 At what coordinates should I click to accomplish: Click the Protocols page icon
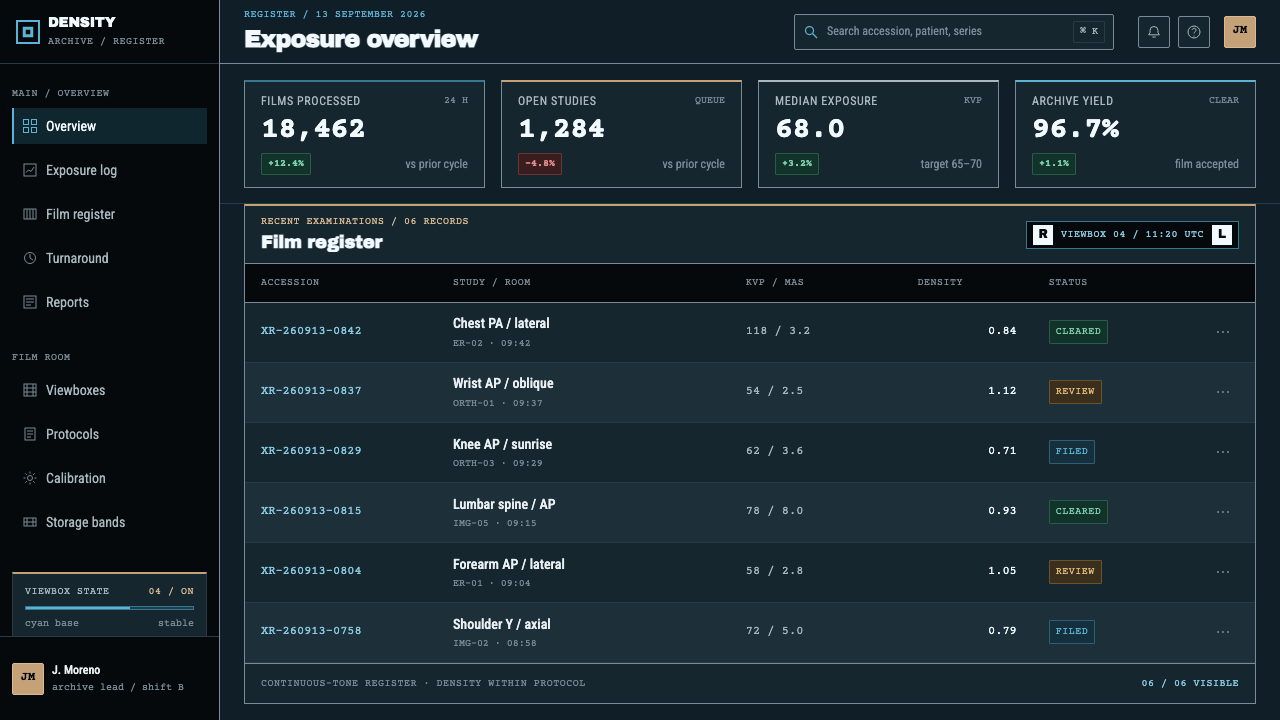pos(30,434)
